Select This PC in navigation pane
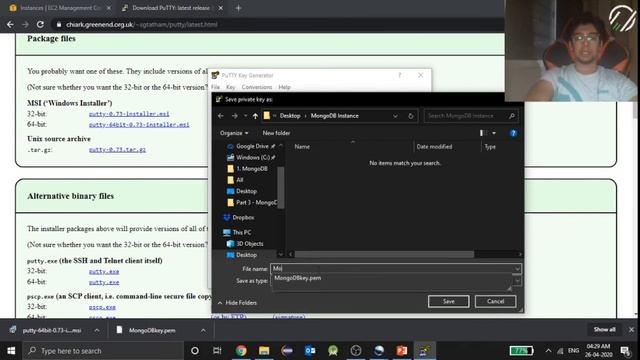The width and height of the screenshot is (640, 360). tap(237, 232)
